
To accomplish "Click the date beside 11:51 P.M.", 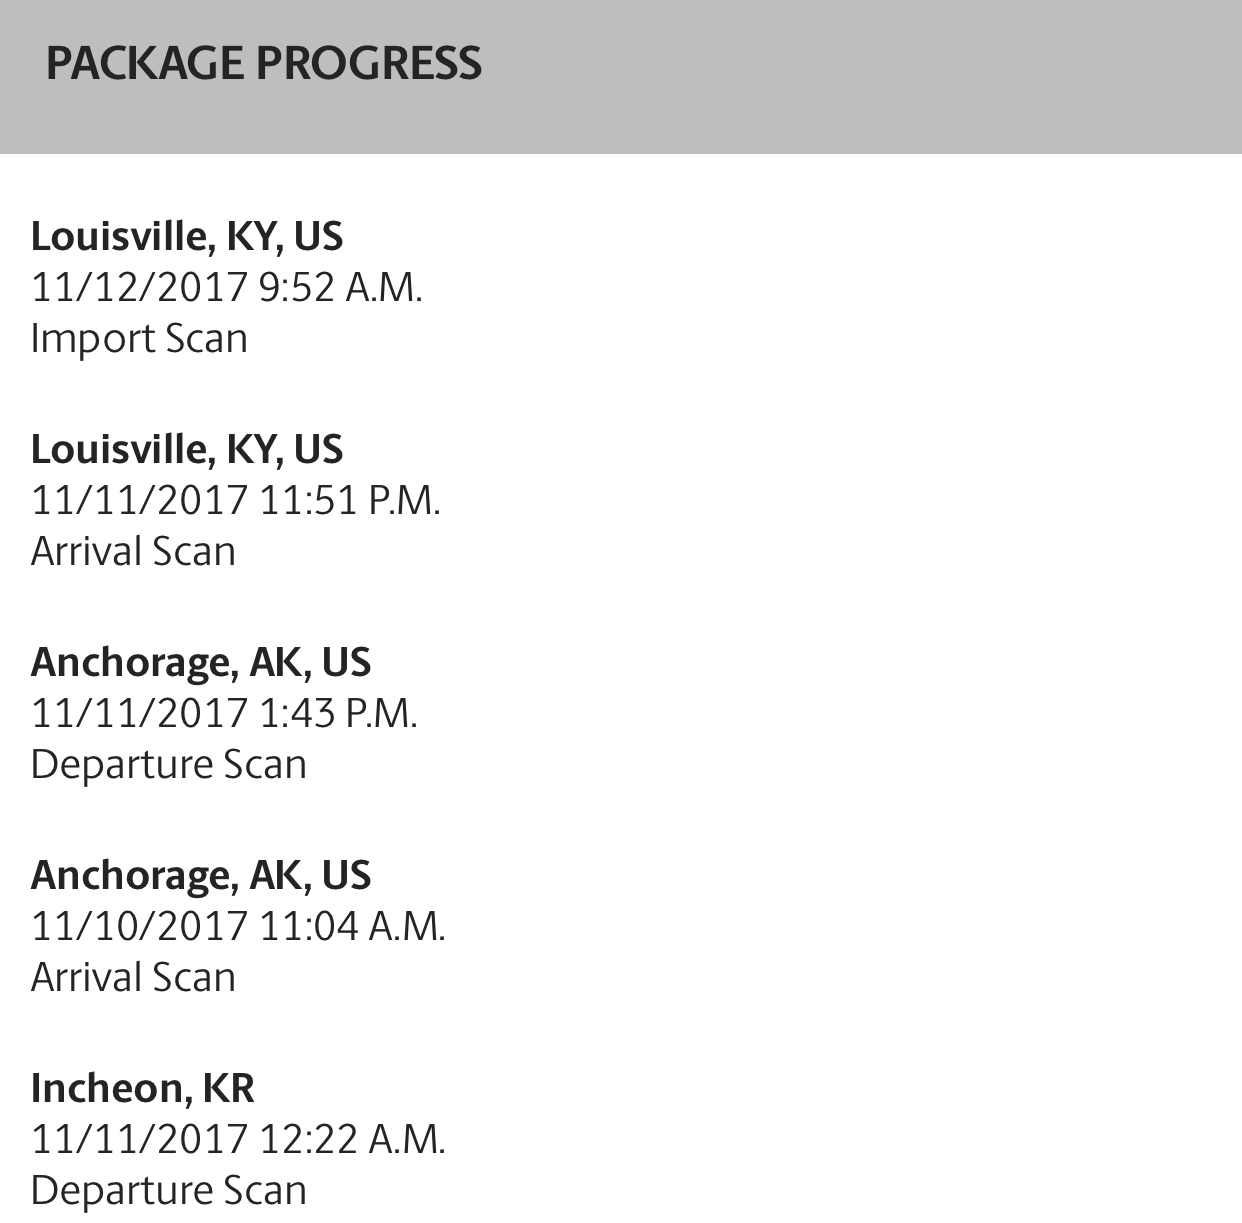I will point(139,500).
